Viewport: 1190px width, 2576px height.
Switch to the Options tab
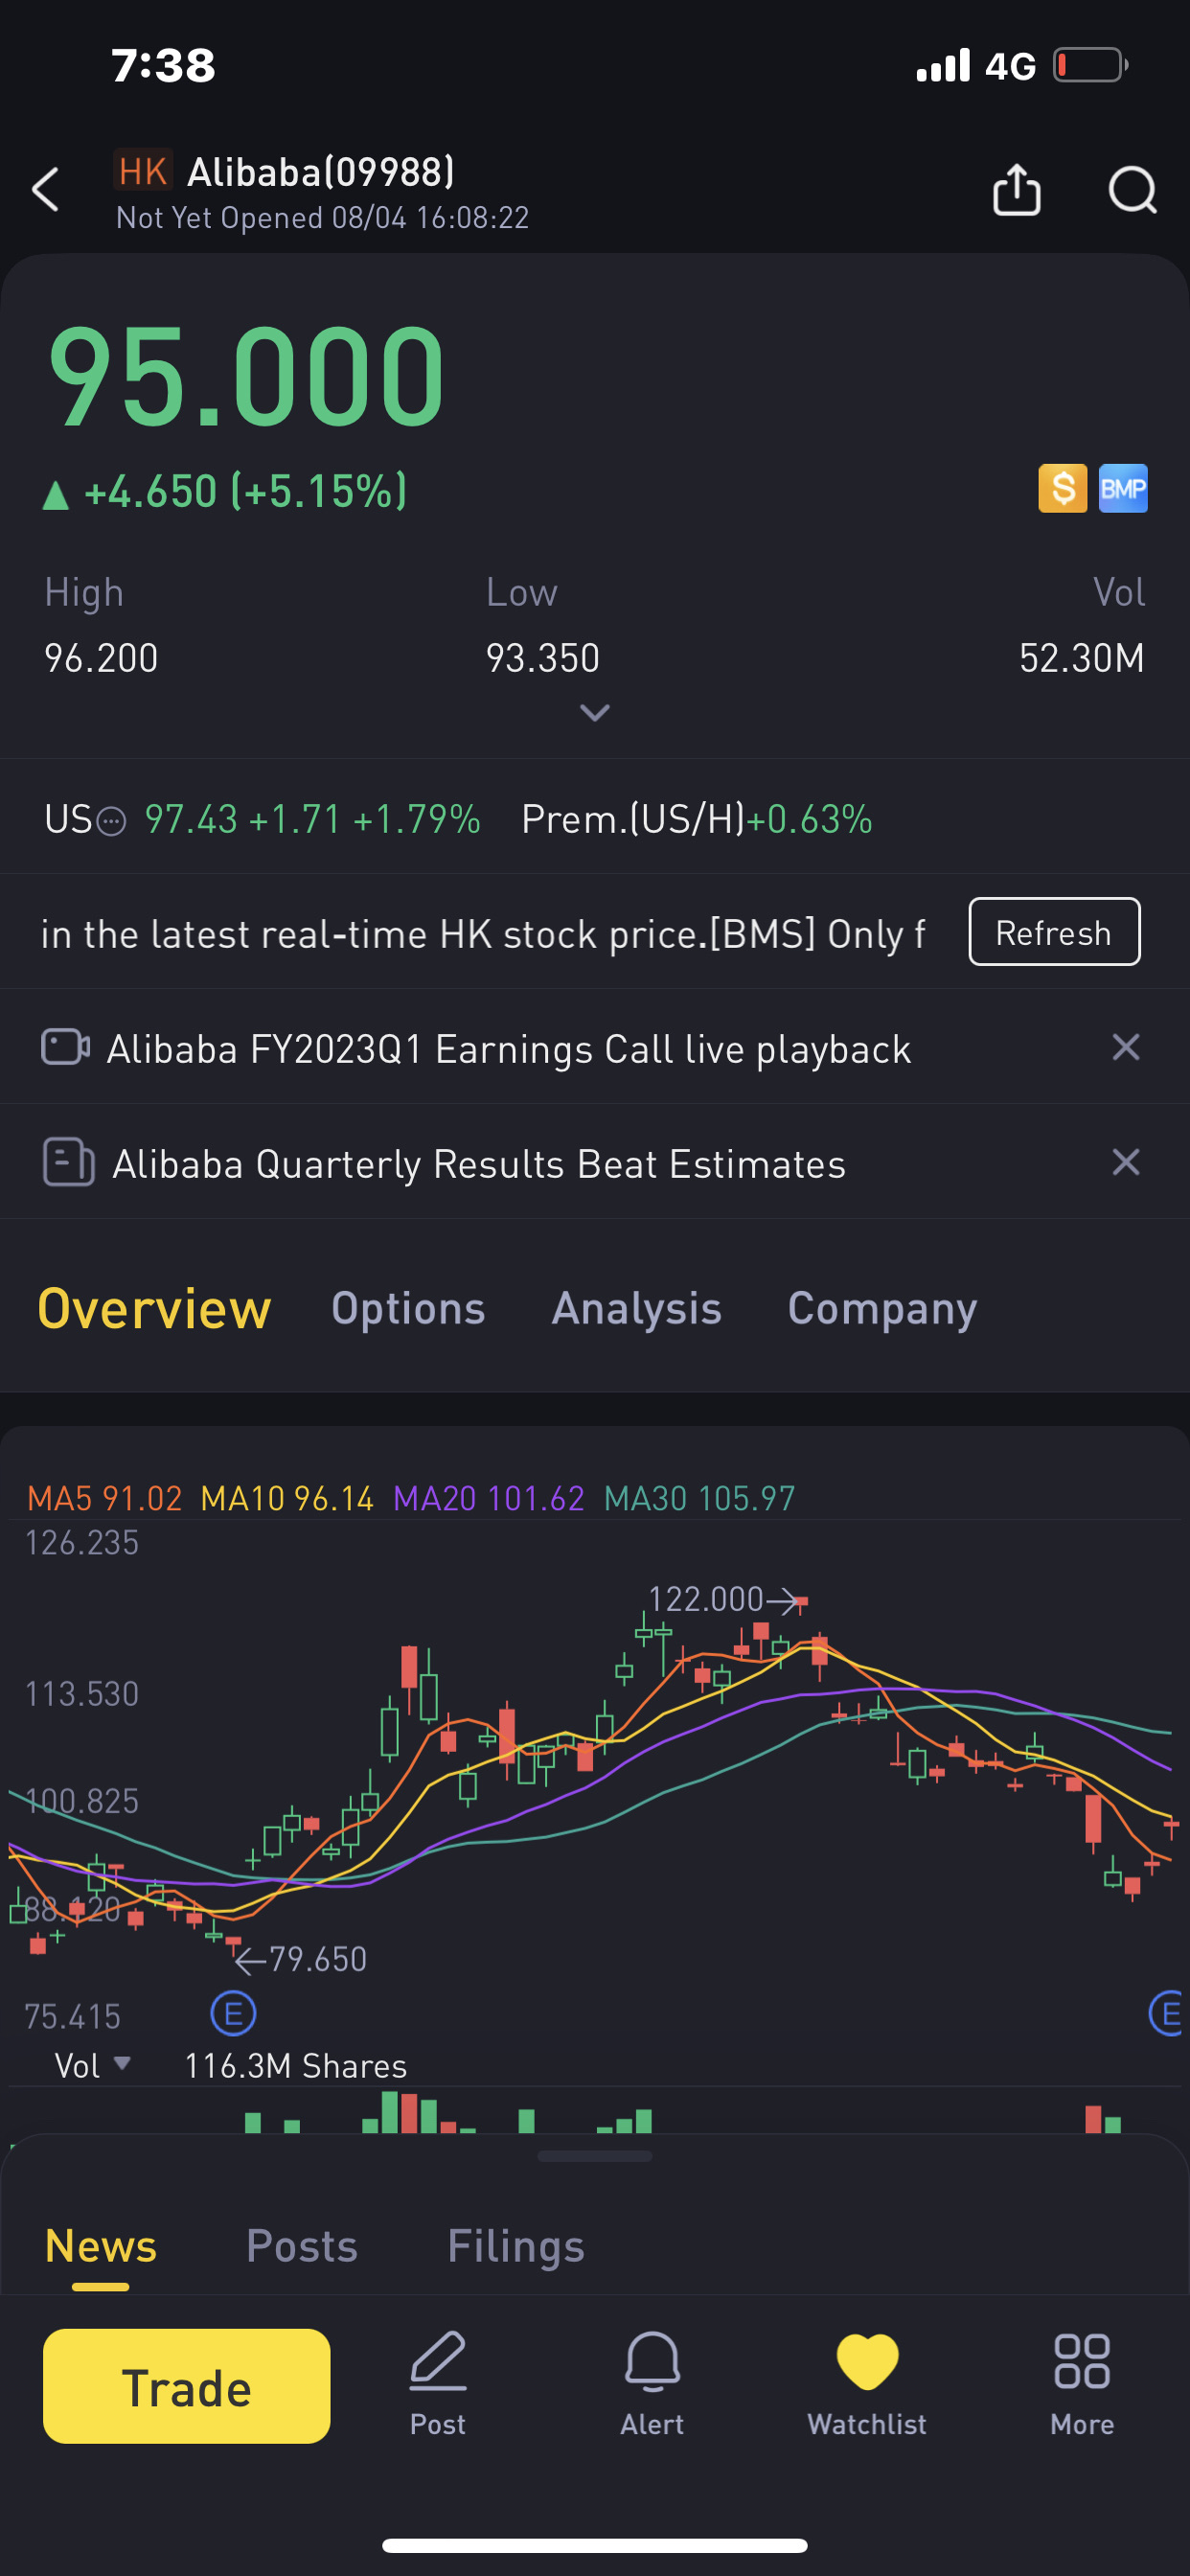point(408,1309)
